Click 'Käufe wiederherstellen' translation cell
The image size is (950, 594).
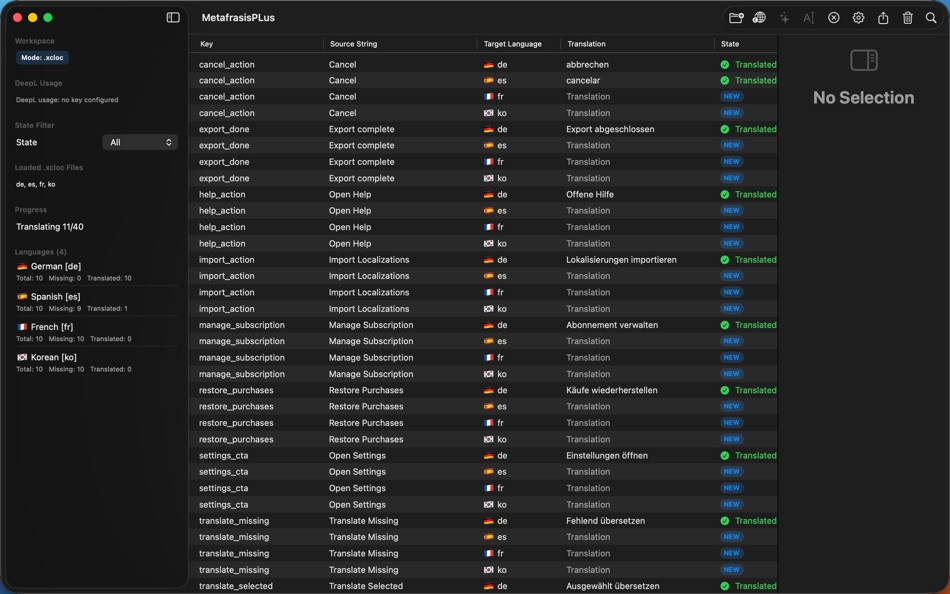click(611, 390)
